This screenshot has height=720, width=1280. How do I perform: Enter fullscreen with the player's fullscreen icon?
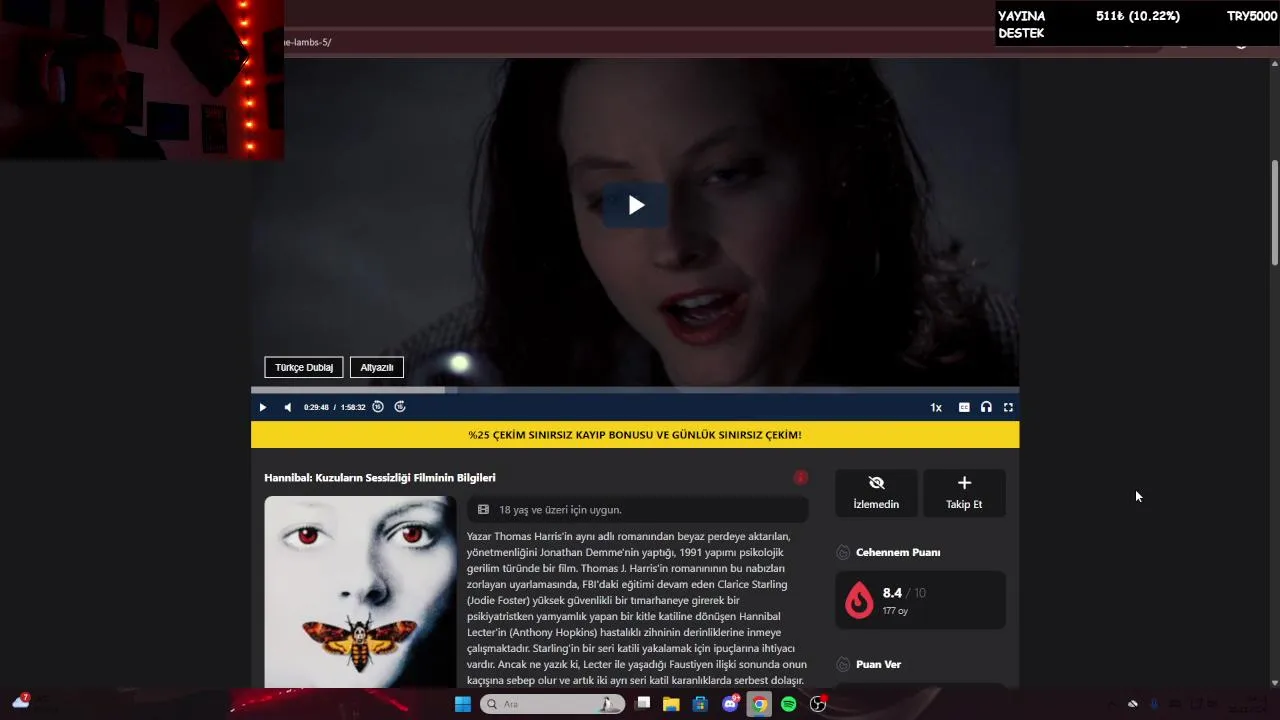[x=1008, y=407]
